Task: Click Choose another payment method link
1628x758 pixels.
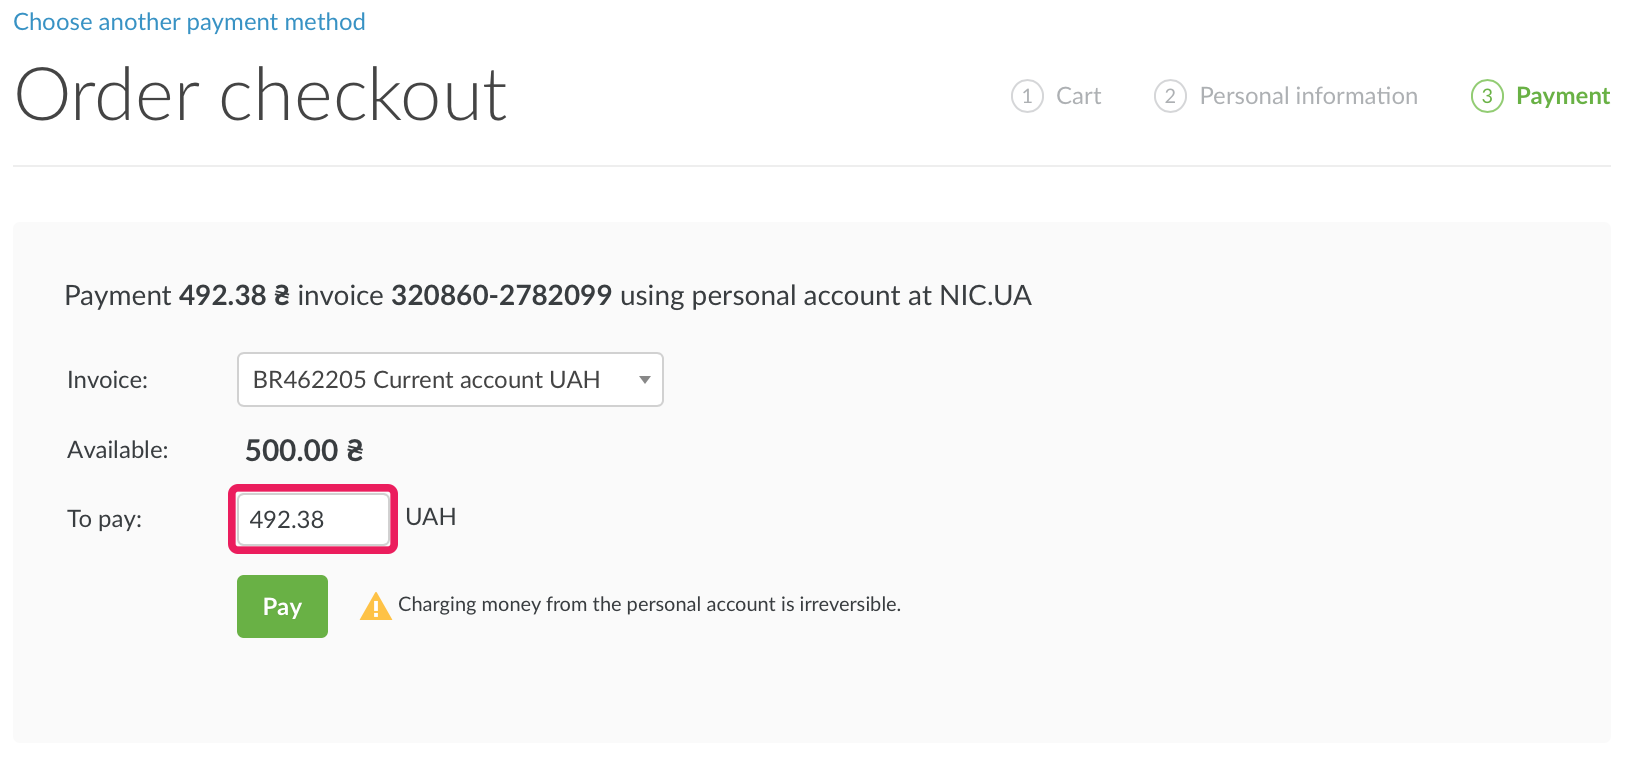Action: pos(189,22)
